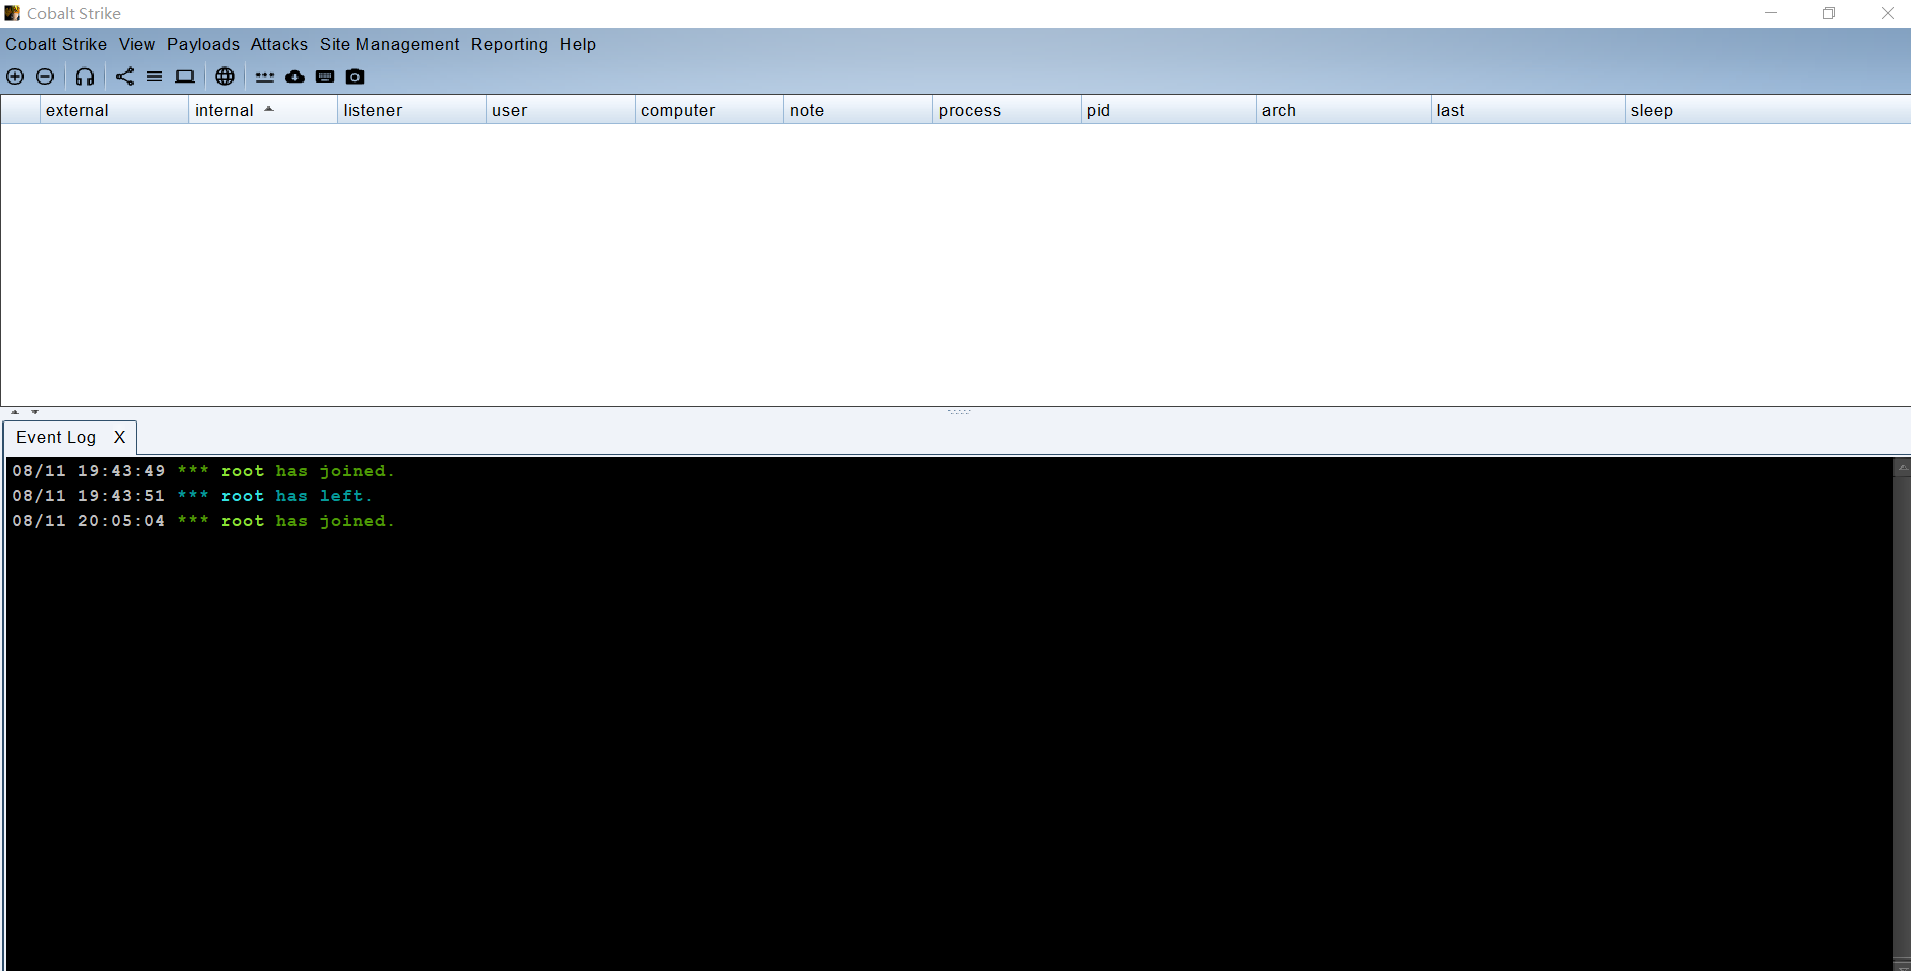Sort sessions by external column
This screenshot has width=1911, height=971.
click(x=114, y=110)
